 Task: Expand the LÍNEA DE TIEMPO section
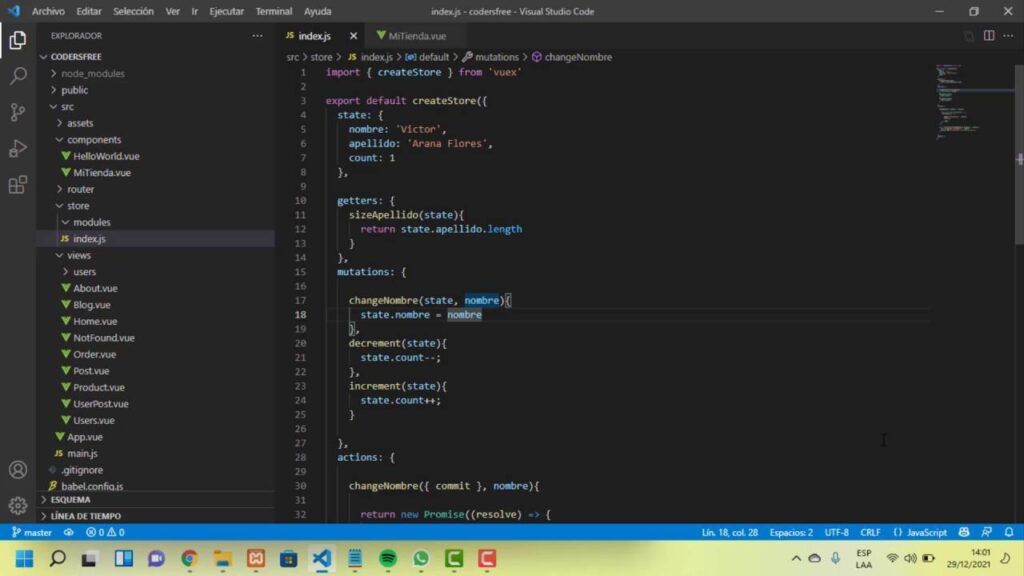pyautogui.click(x=86, y=516)
